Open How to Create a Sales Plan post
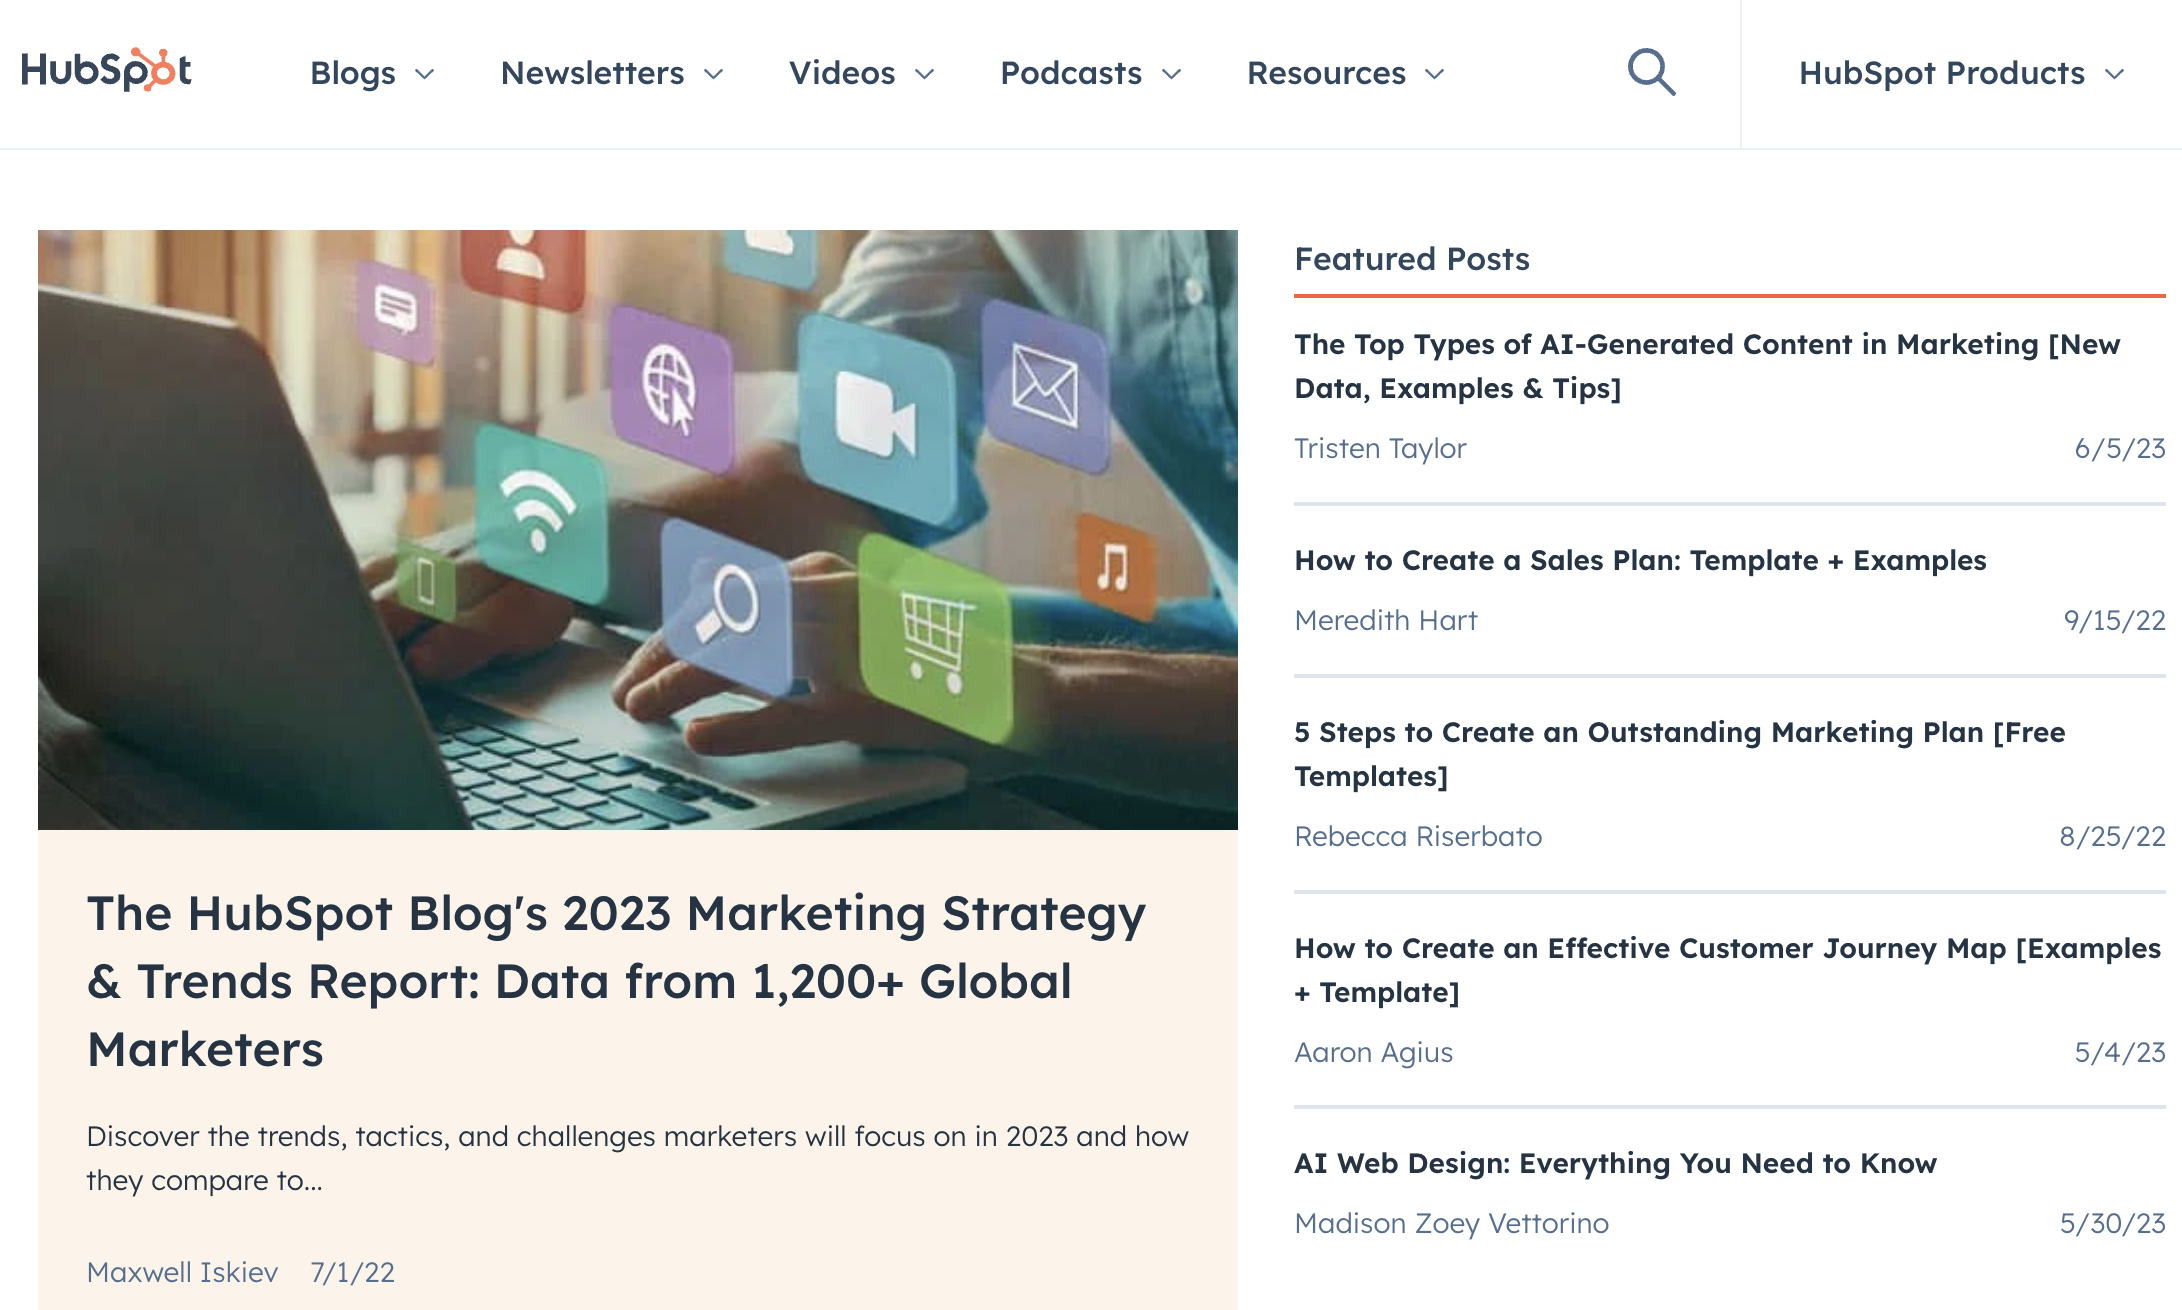The image size is (2182, 1310). pos(1640,560)
